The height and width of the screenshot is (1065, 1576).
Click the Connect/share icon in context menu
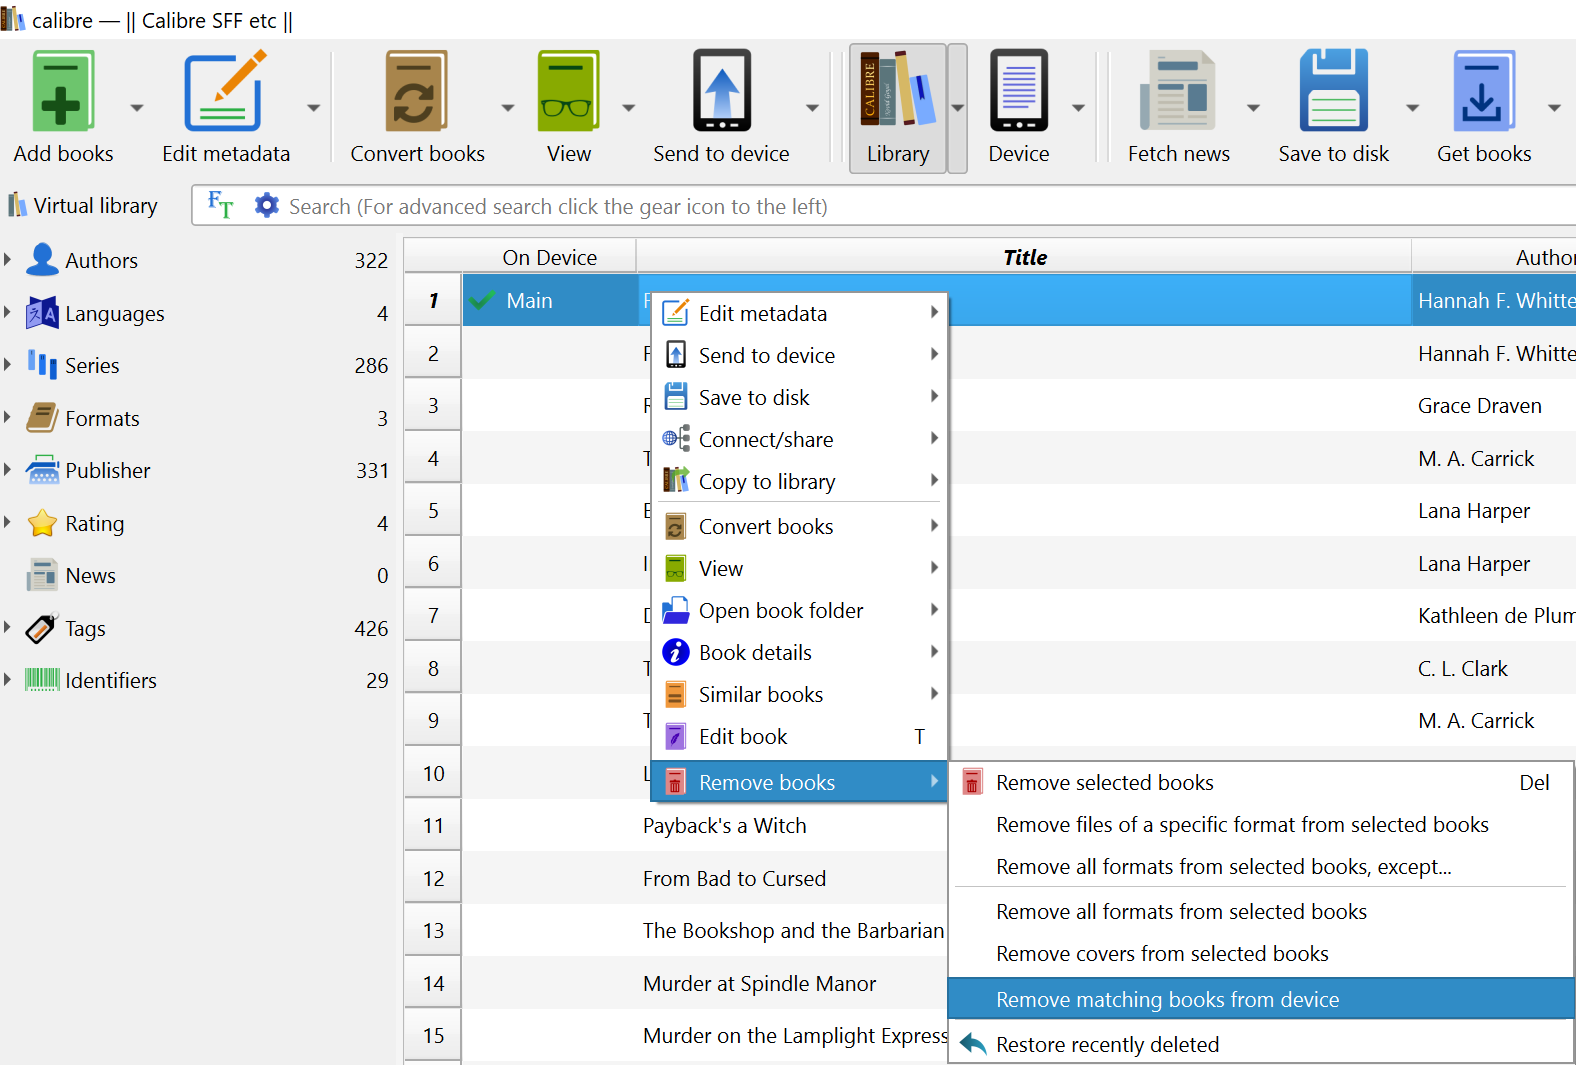click(x=676, y=439)
